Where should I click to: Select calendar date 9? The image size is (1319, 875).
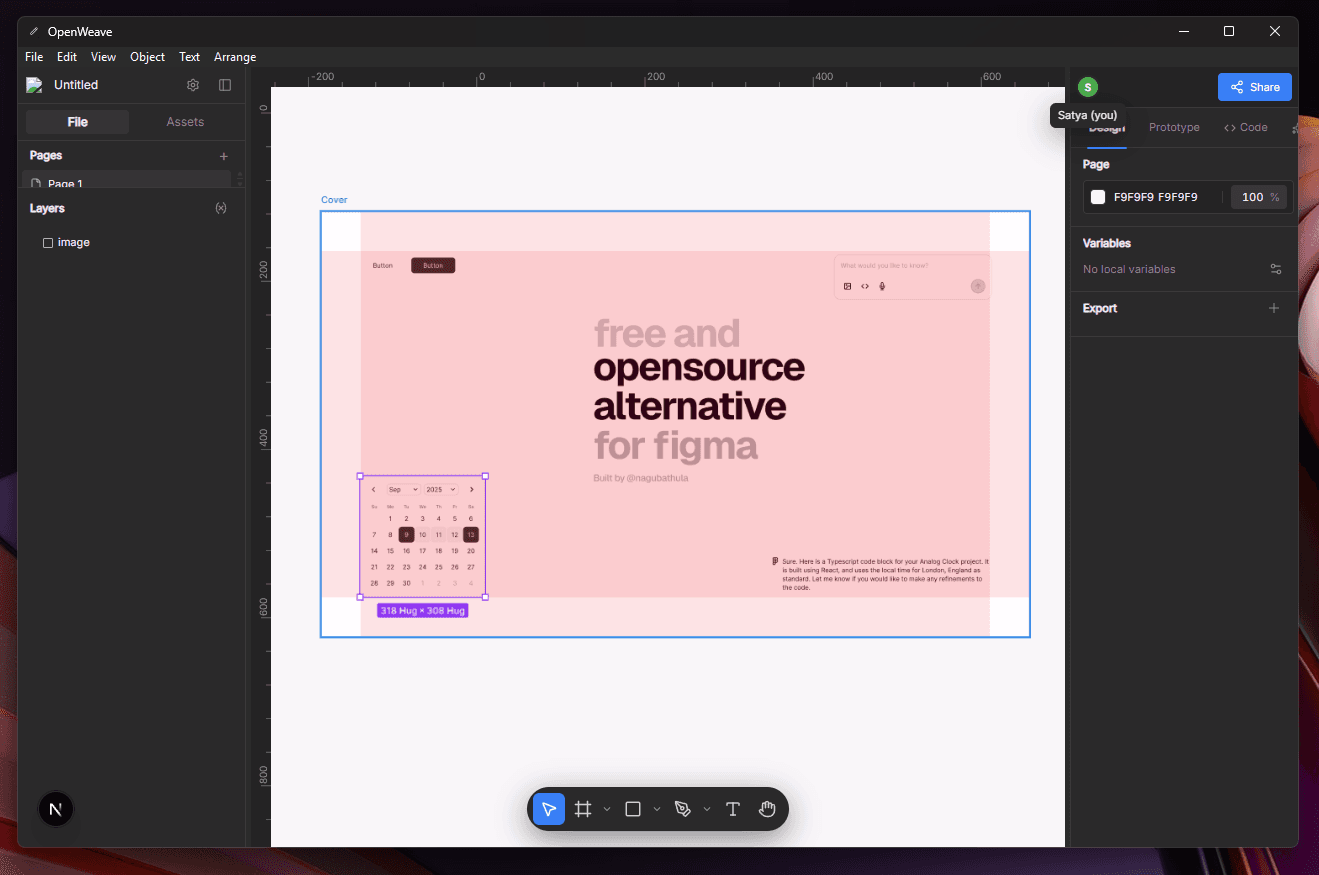pos(406,535)
